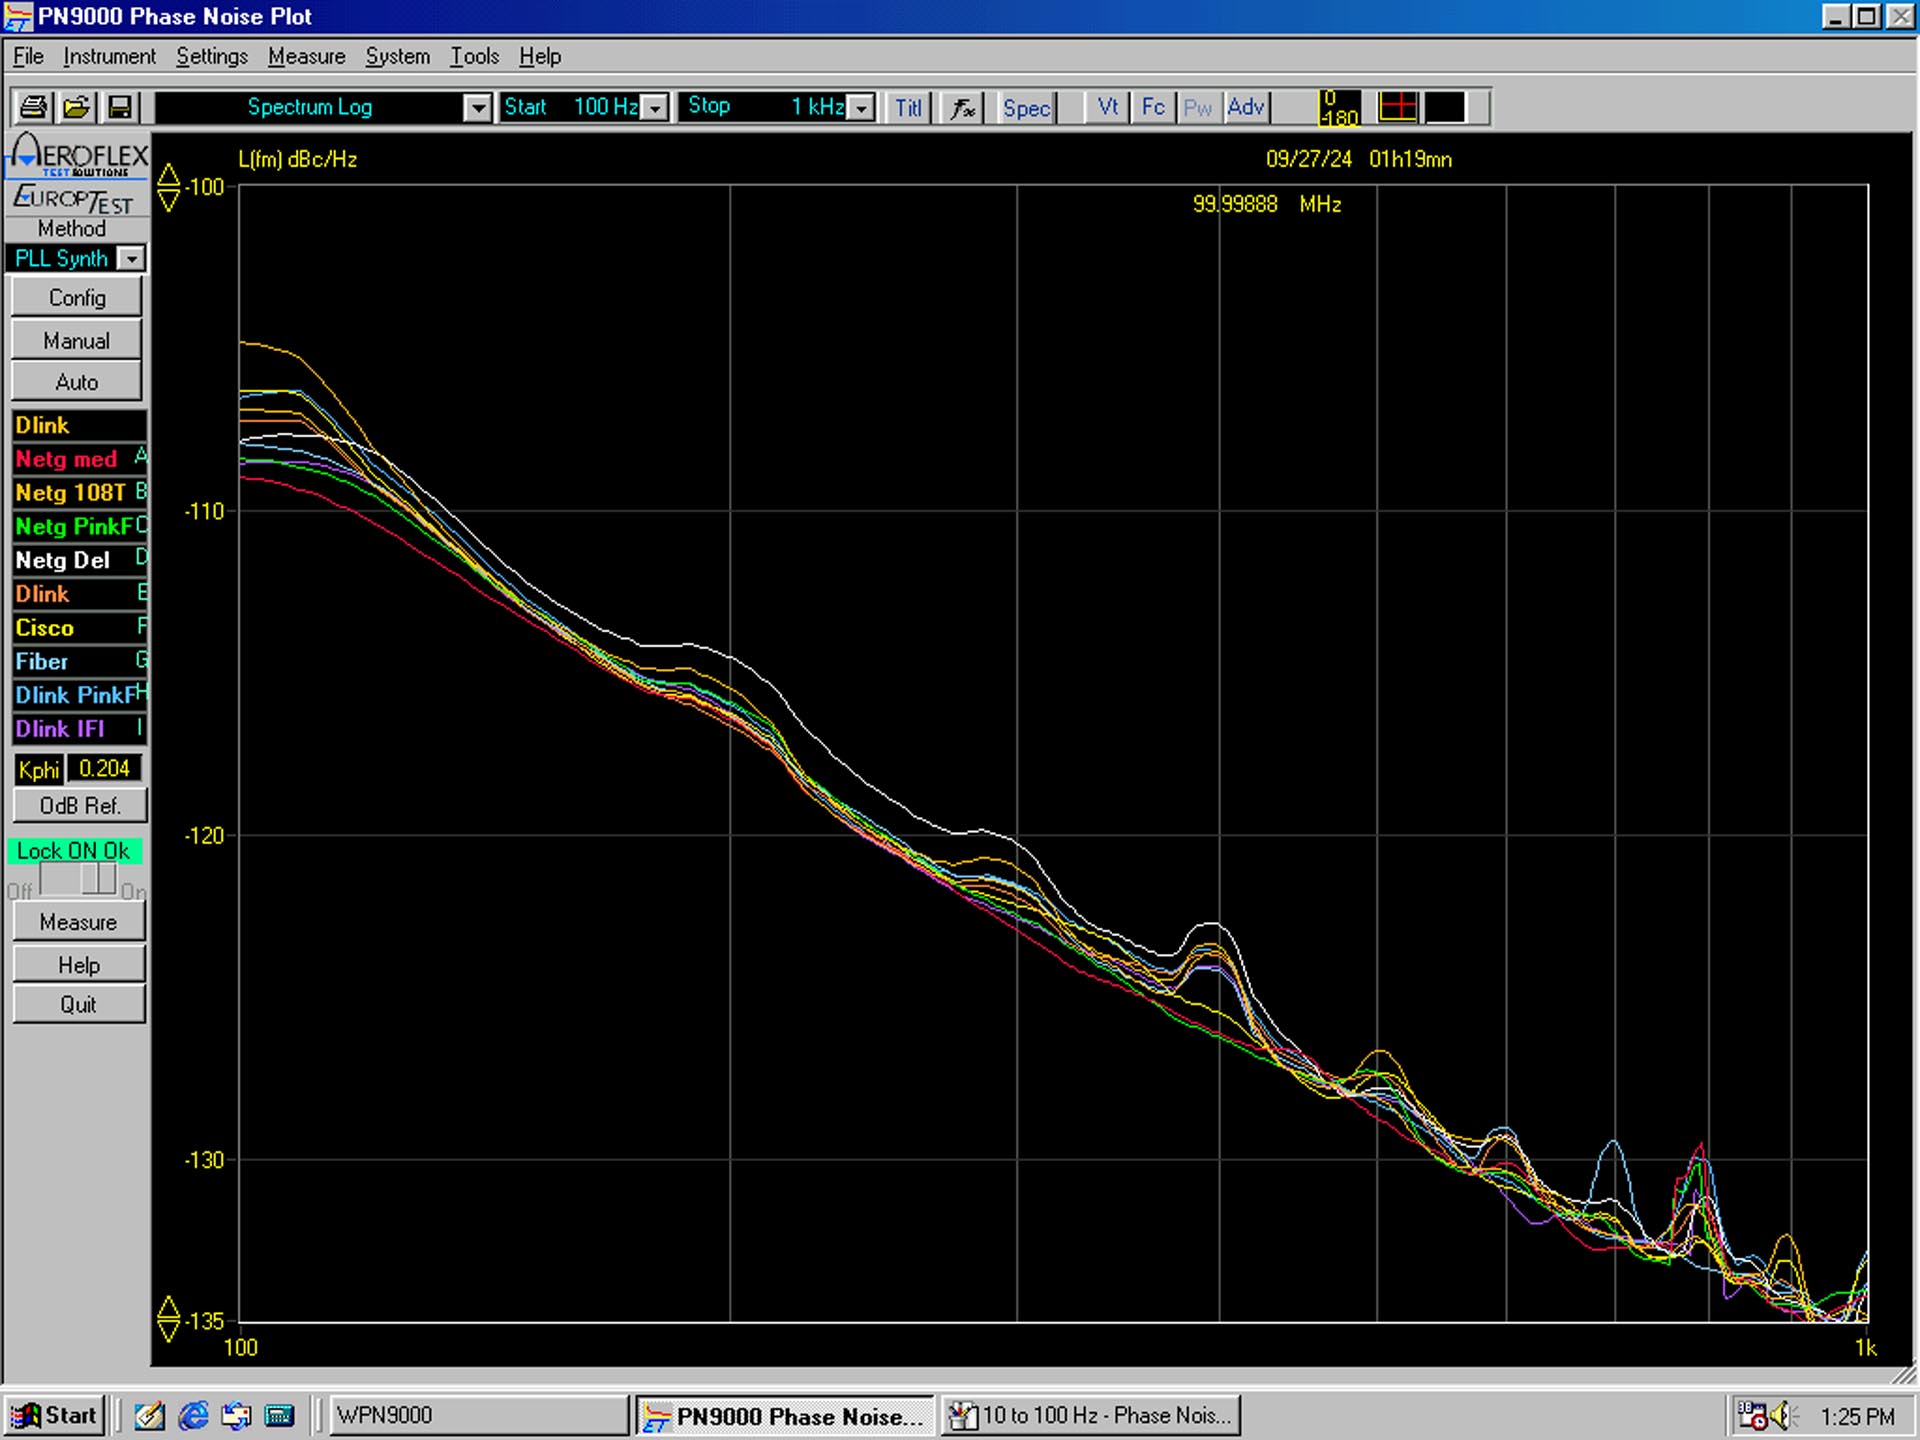
Task: Click the Outlook Express quick launch icon
Action: click(x=236, y=1415)
